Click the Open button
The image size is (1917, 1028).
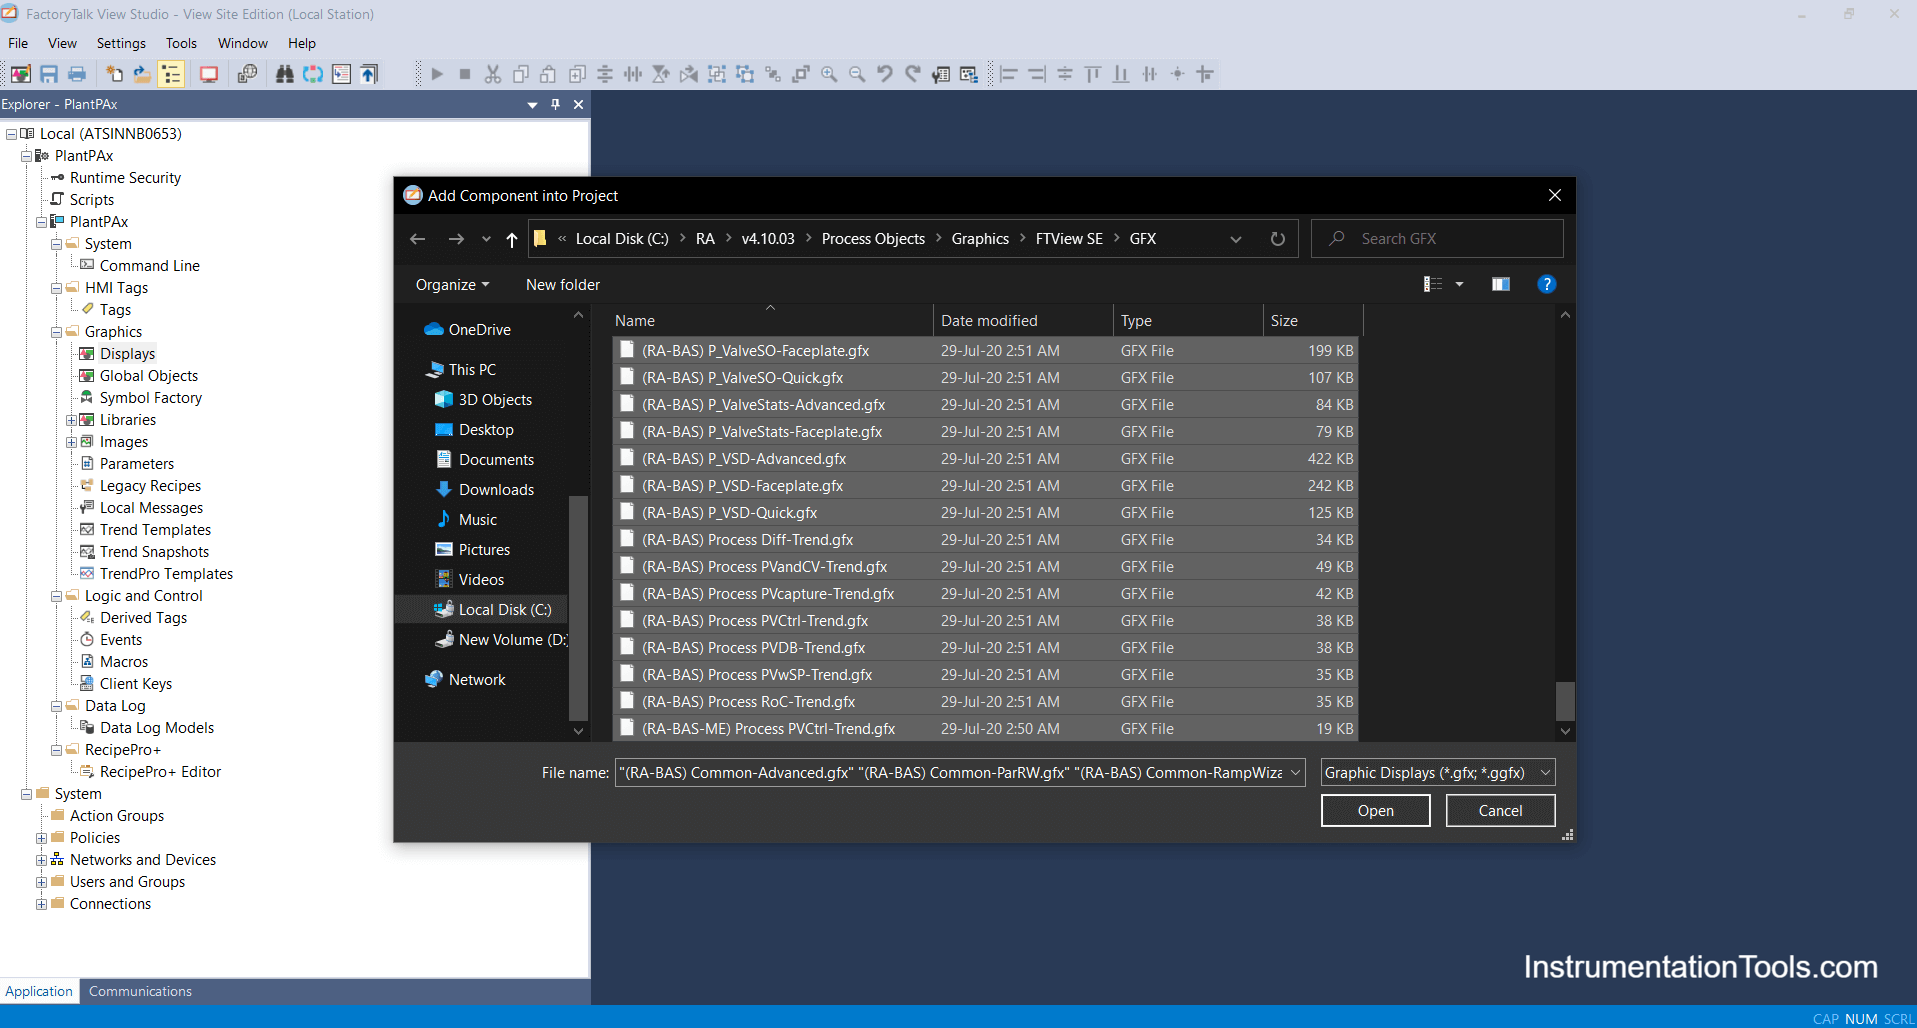[x=1375, y=811]
